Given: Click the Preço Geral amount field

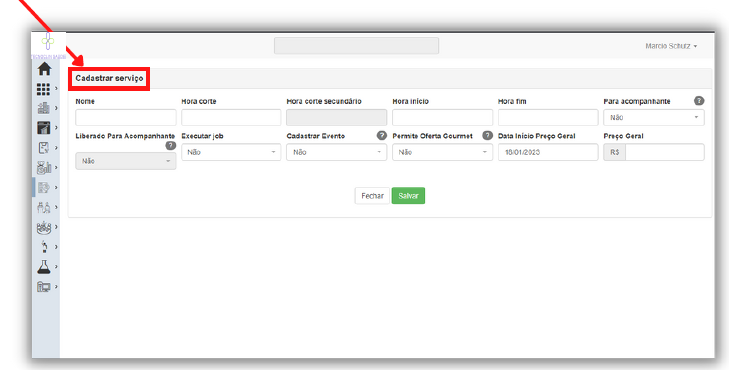Looking at the screenshot, I should tap(664, 152).
